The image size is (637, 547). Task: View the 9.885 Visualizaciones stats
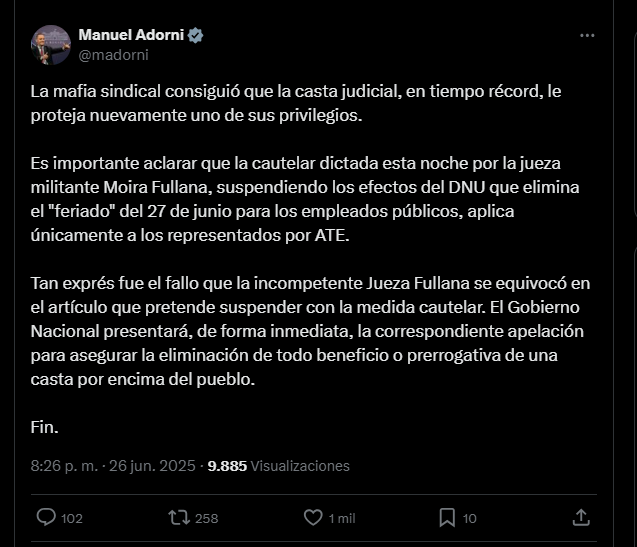click(x=278, y=466)
